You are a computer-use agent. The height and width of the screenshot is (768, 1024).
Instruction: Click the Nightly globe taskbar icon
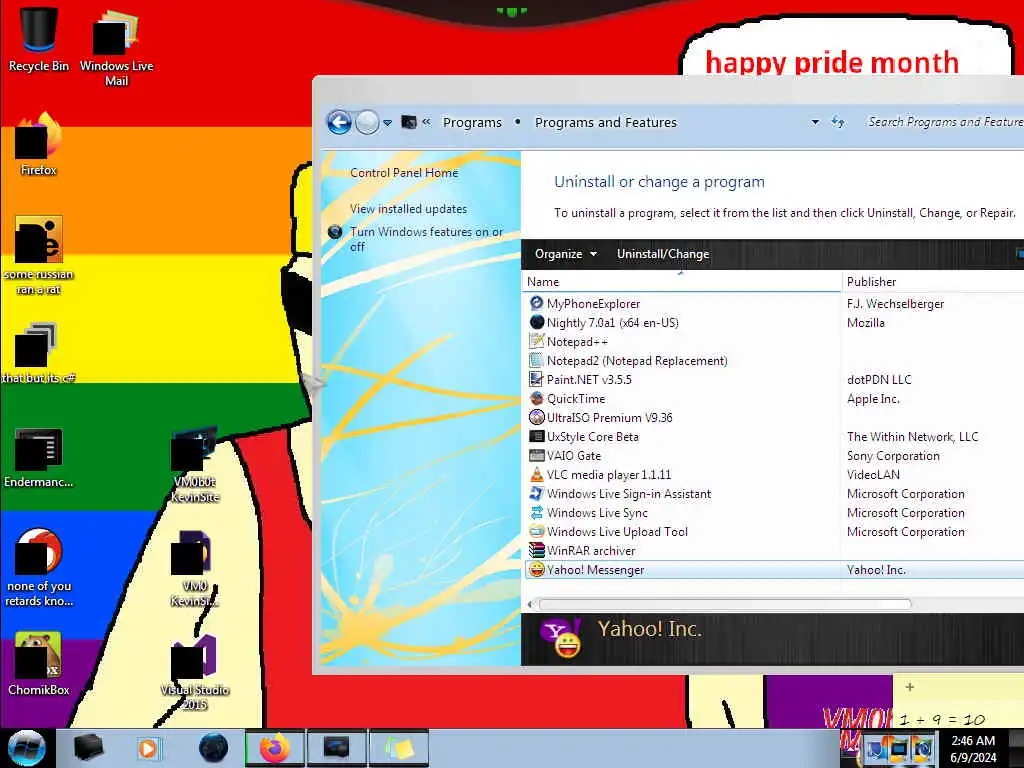(213, 748)
